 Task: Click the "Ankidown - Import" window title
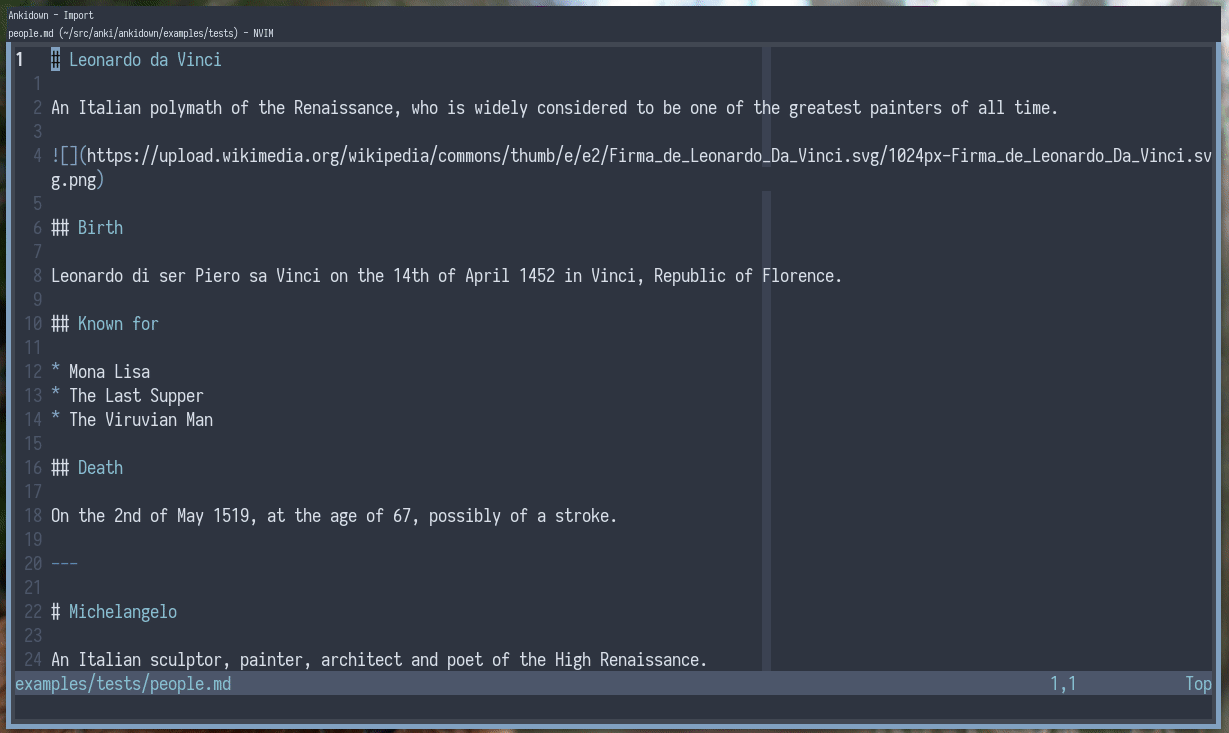51,15
